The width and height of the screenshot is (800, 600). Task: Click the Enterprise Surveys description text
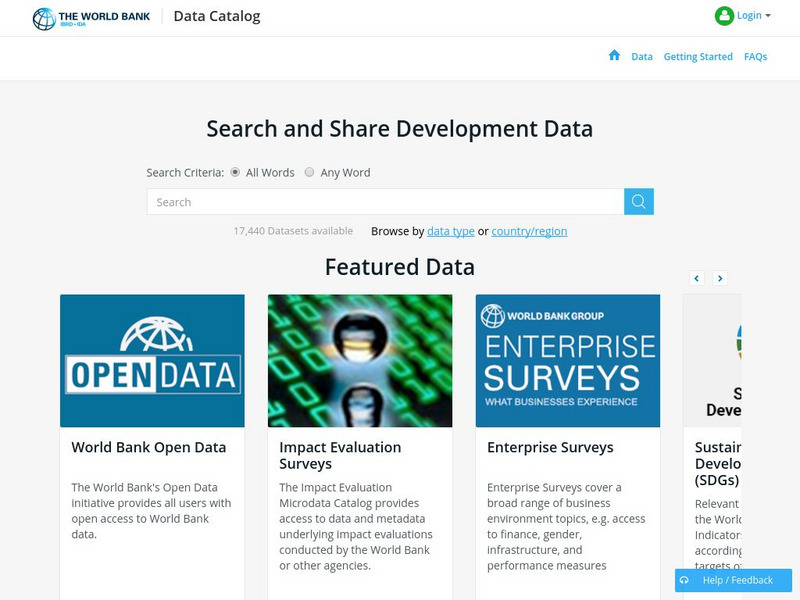pos(566,526)
